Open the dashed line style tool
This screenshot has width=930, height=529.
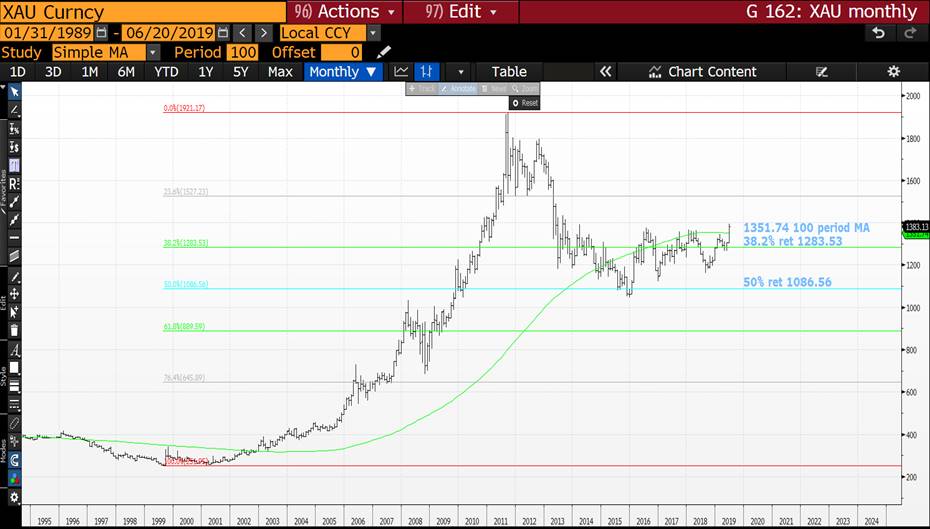pyautogui.click(x=14, y=405)
